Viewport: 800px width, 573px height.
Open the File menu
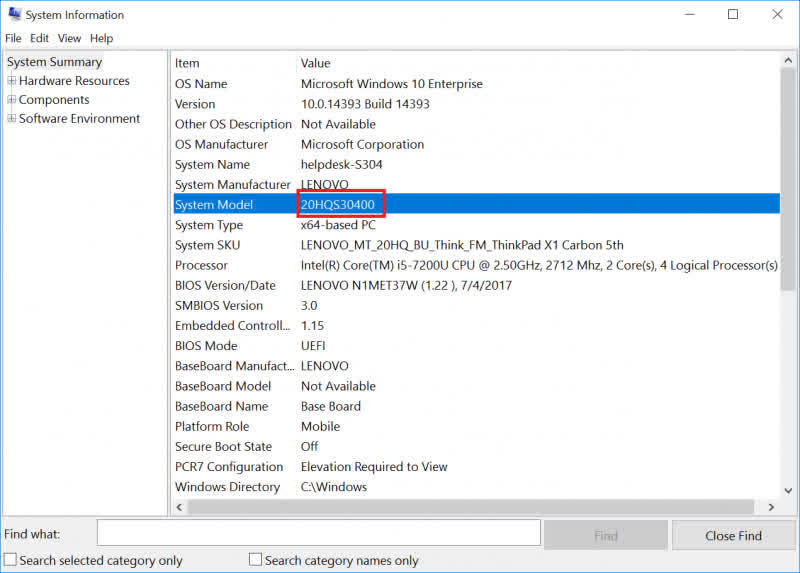[13, 38]
